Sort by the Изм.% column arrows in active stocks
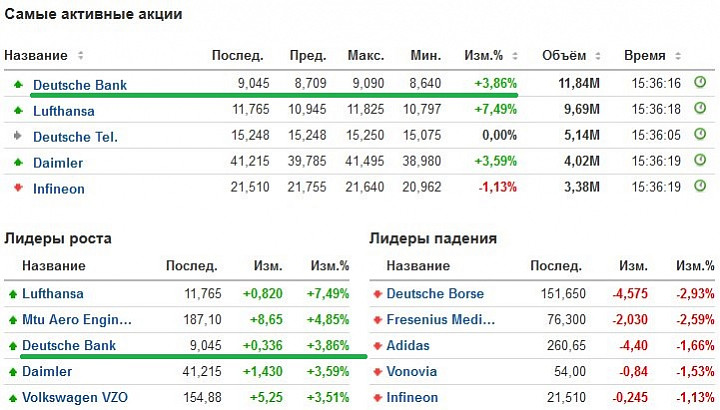 [x=515, y=56]
